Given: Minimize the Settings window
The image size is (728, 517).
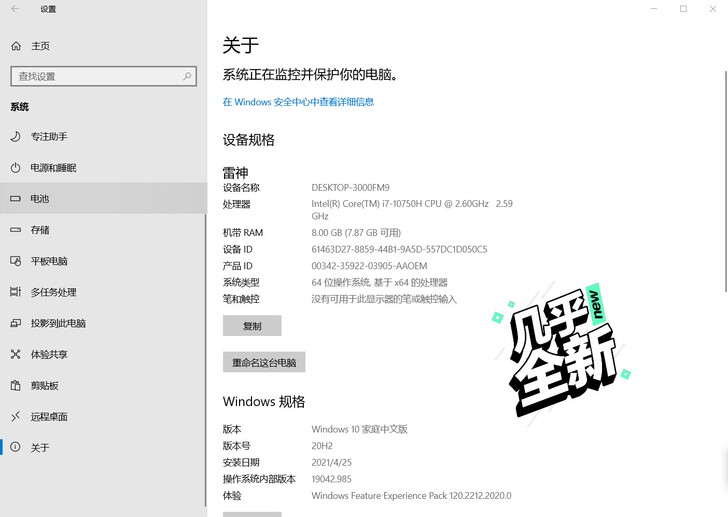Looking at the screenshot, I should pos(654,9).
